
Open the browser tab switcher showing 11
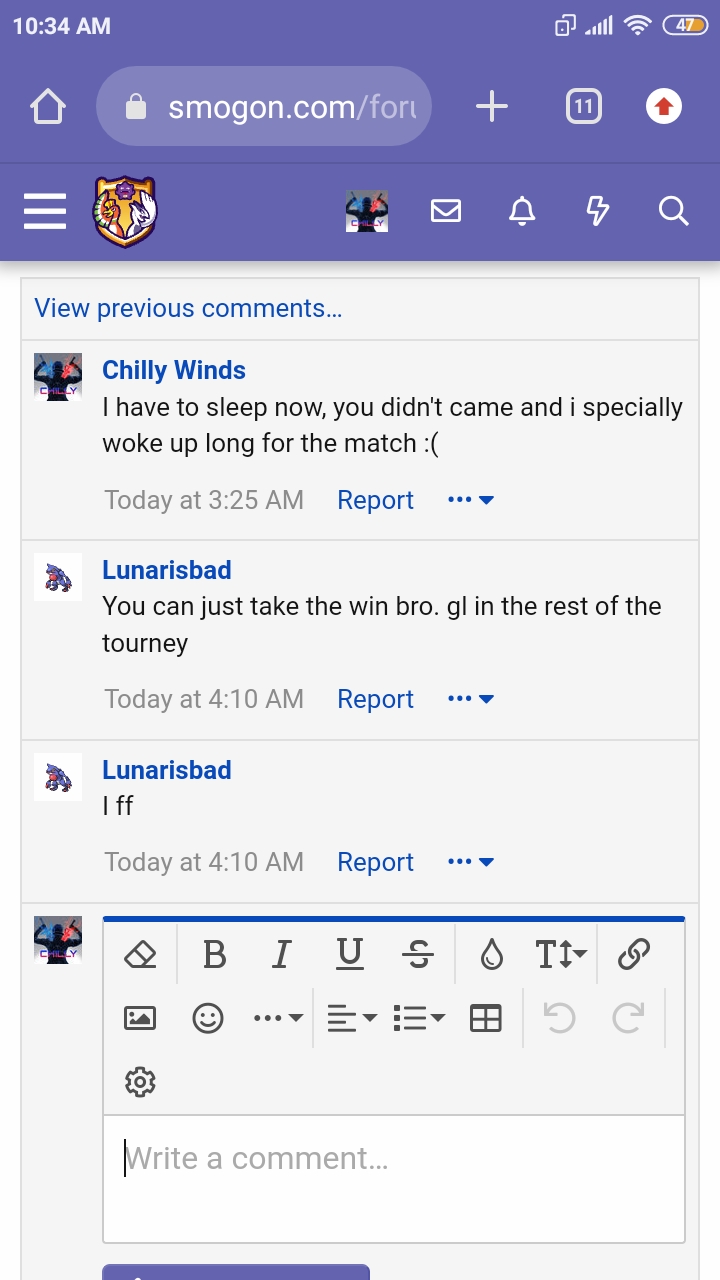(584, 106)
